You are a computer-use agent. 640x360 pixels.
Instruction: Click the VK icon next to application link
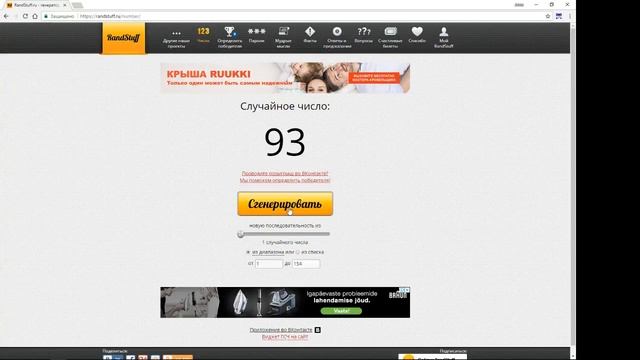pos(318,330)
